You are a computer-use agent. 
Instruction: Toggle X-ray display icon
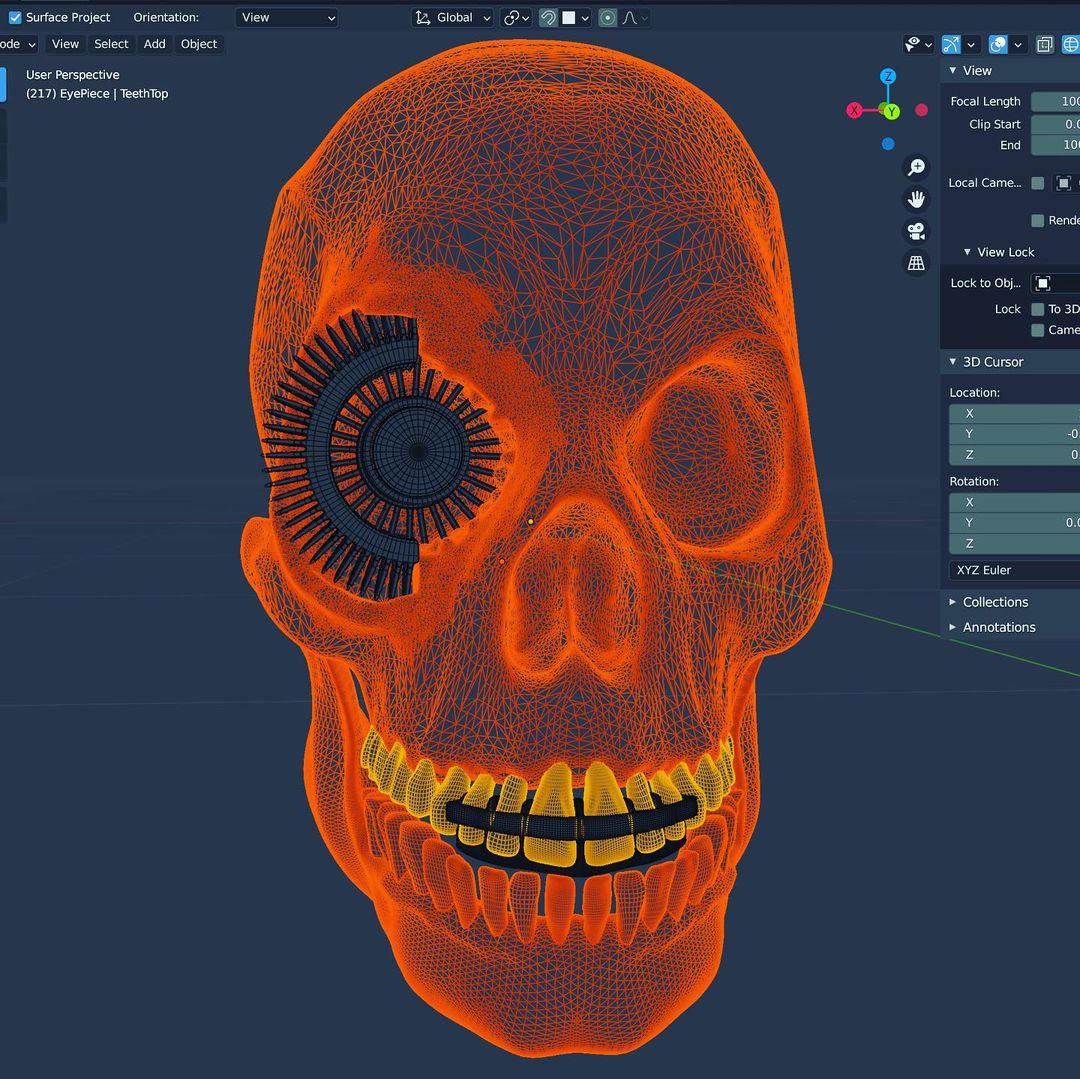1044,44
